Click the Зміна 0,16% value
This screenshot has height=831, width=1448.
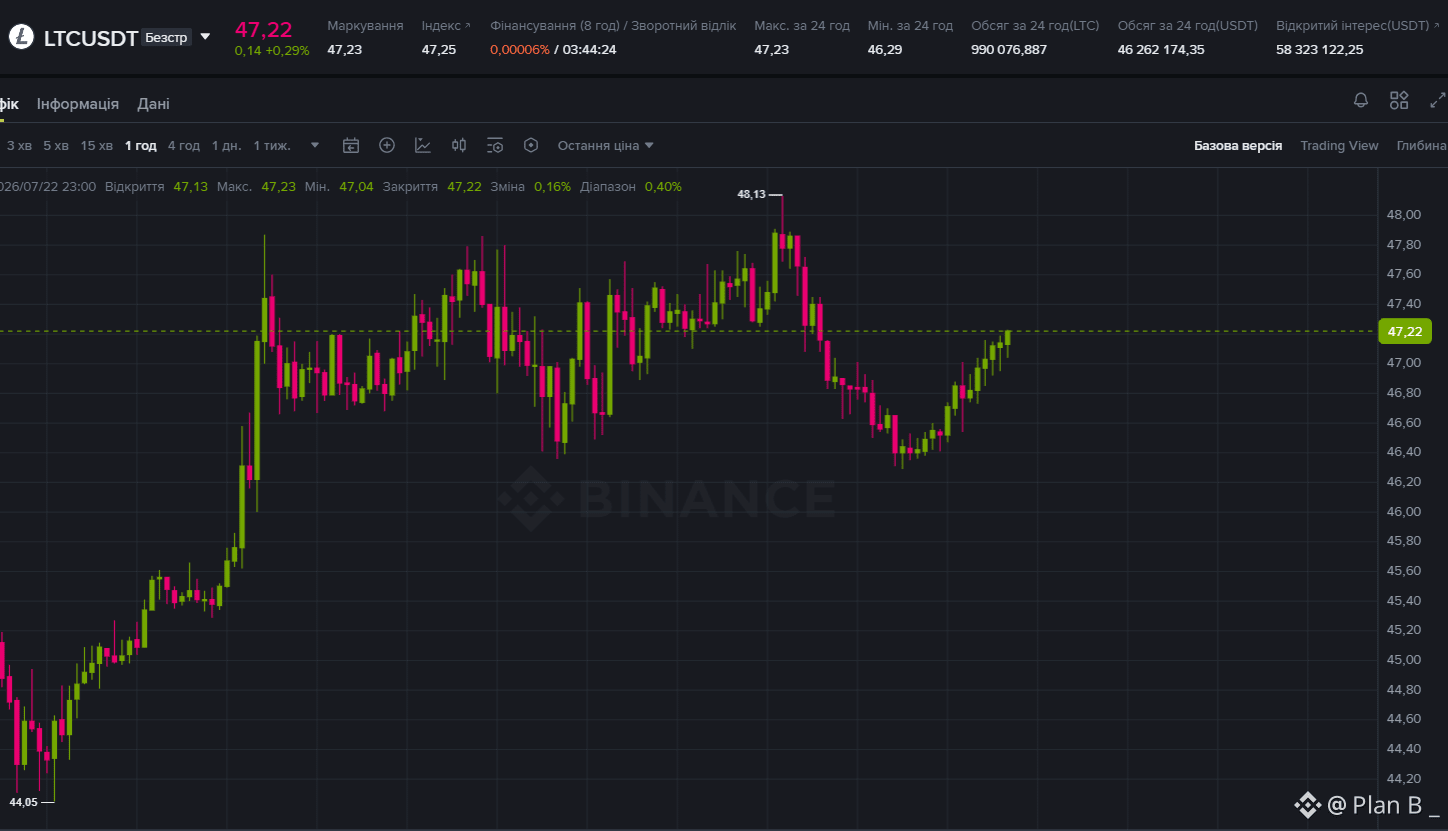(x=552, y=186)
